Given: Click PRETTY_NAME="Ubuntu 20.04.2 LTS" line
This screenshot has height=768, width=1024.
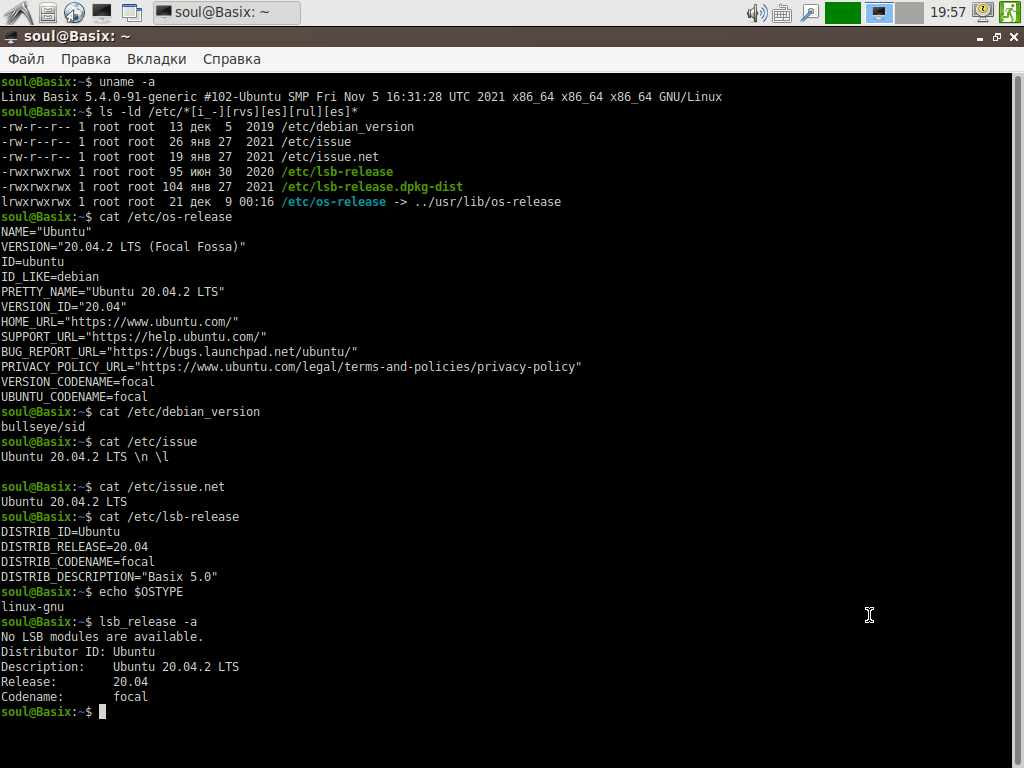Looking at the screenshot, I should tap(112, 292).
